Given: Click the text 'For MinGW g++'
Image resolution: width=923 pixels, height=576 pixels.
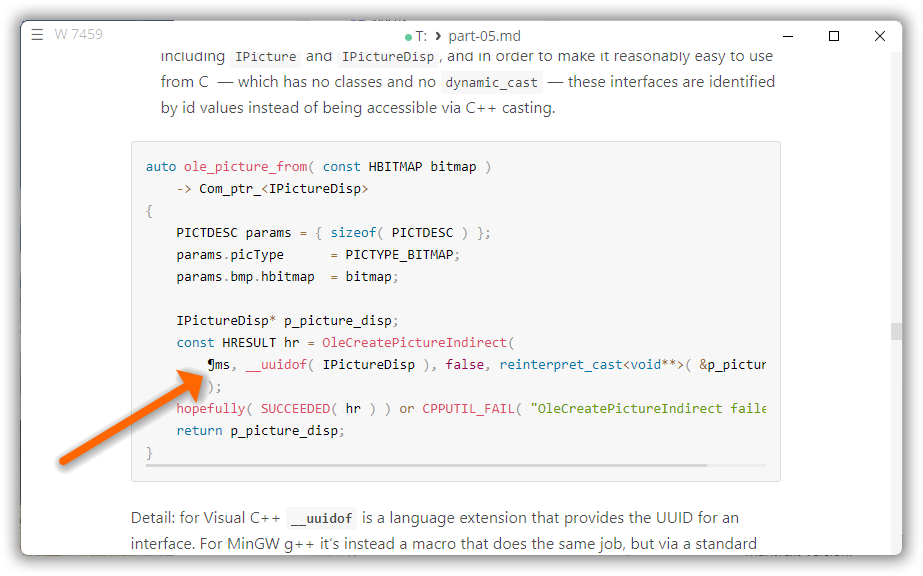Looking at the screenshot, I should (257, 544).
